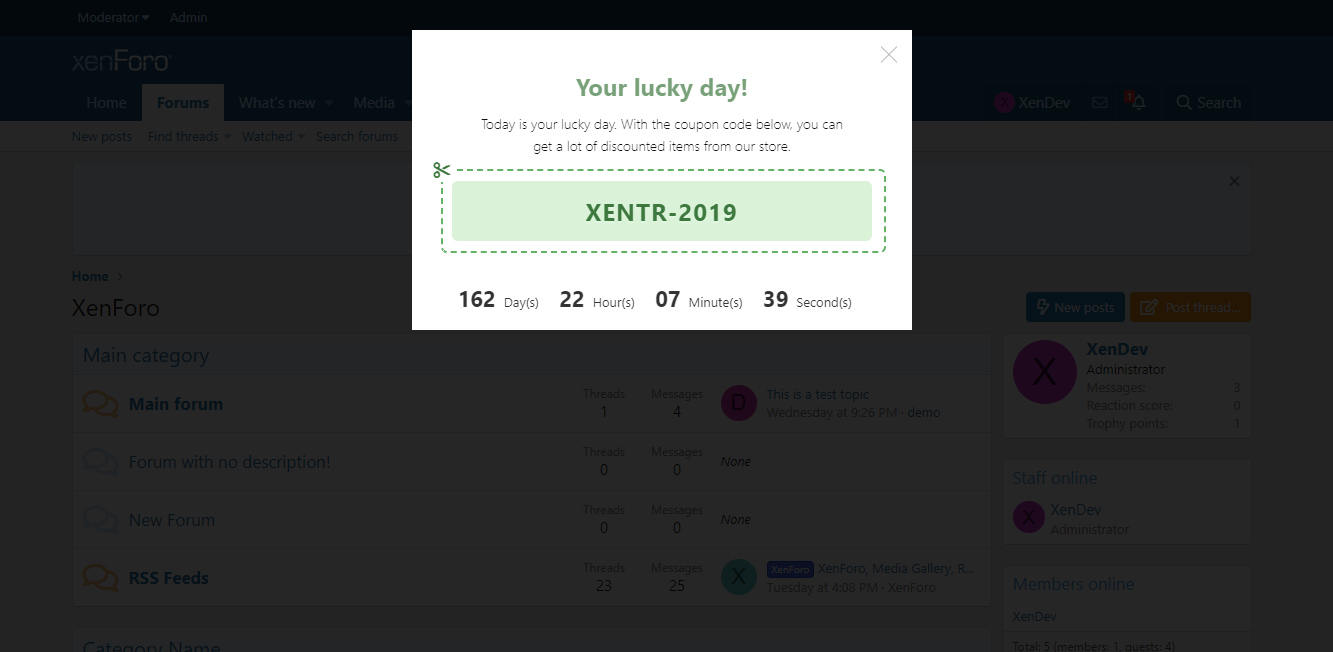Viewport: 1333px width, 652px height.
Task: Switch to the Forums tab
Action: tap(183, 103)
